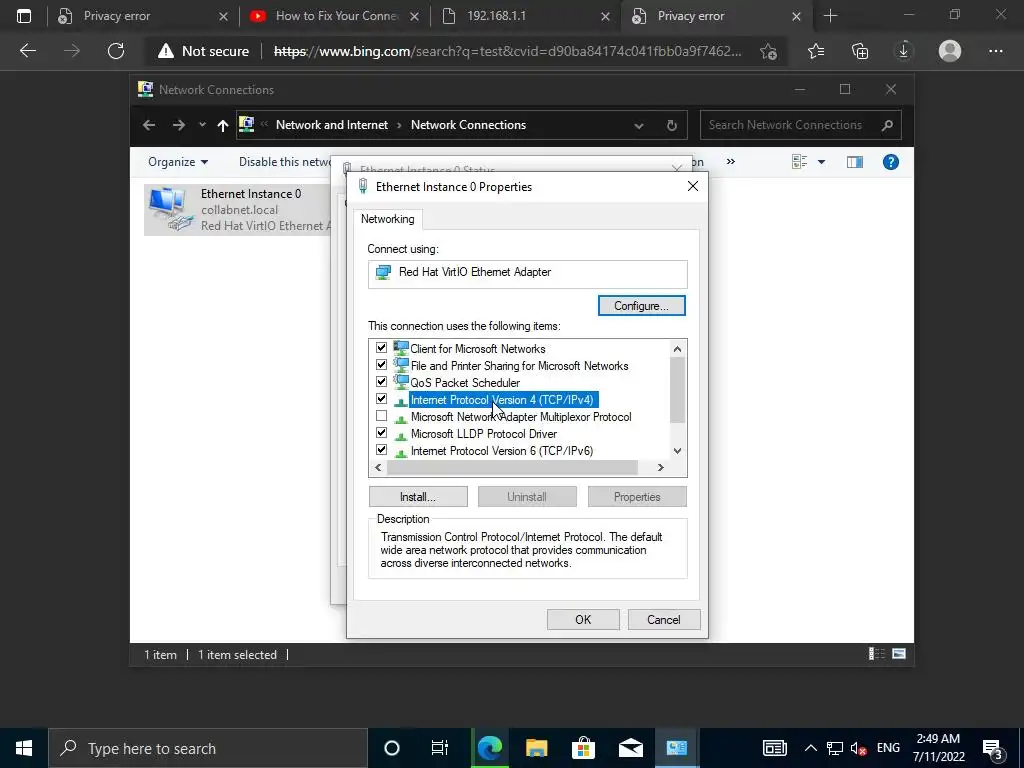The height and width of the screenshot is (768, 1024).
Task: Uncheck QoS Packet Scheduler
Action: pos(381,382)
